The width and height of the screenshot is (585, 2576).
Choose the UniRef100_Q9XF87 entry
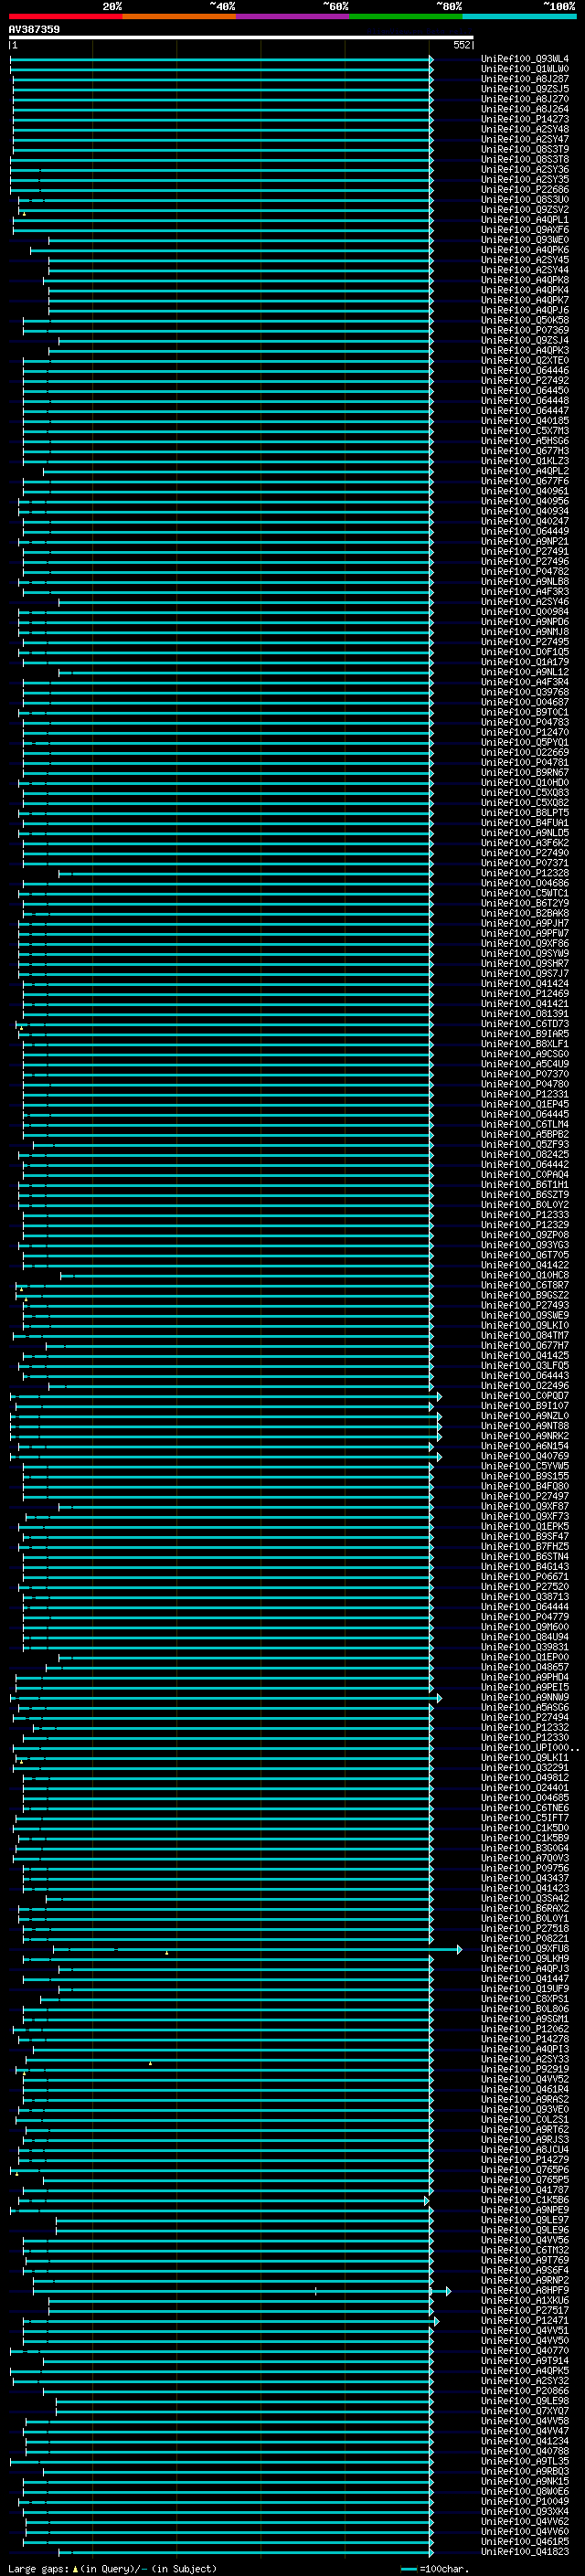pyautogui.click(x=525, y=1506)
